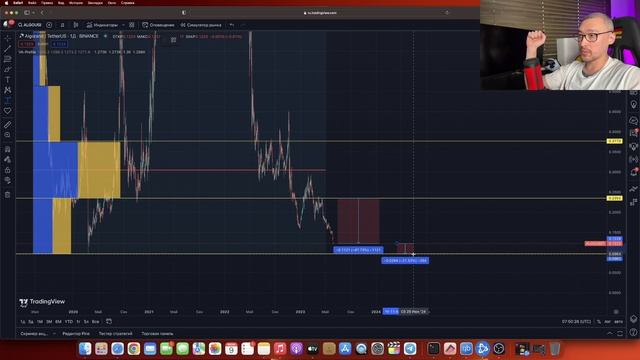Viewport: 640px width, 360px height.
Task: Toggle lock all drawings
Action: 7,170
